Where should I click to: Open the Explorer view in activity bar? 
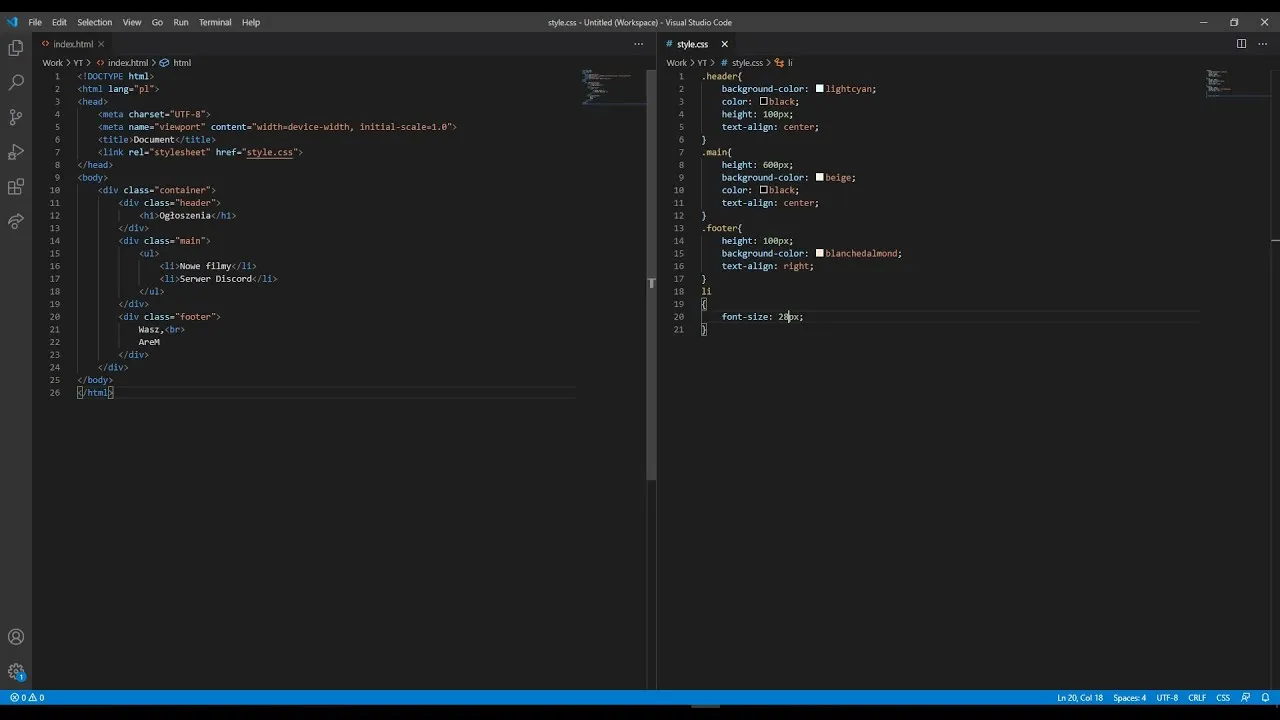pyautogui.click(x=16, y=48)
